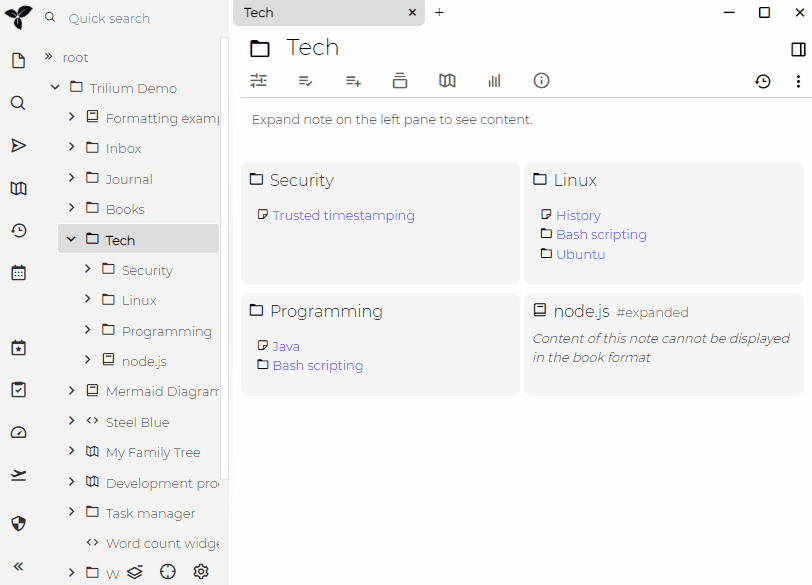Expand the Journal tree node
812x585 pixels.
click(x=72, y=178)
